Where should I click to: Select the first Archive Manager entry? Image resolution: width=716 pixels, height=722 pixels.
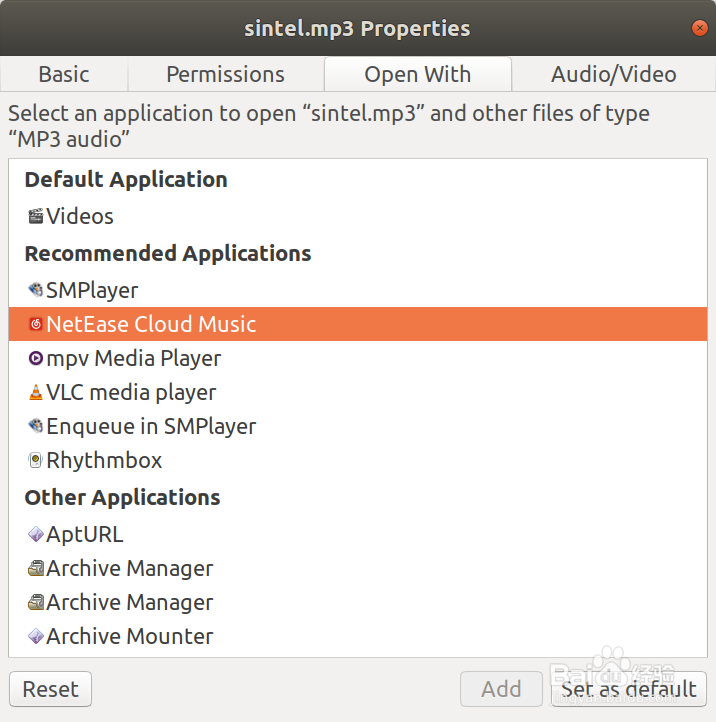coord(358,568)
